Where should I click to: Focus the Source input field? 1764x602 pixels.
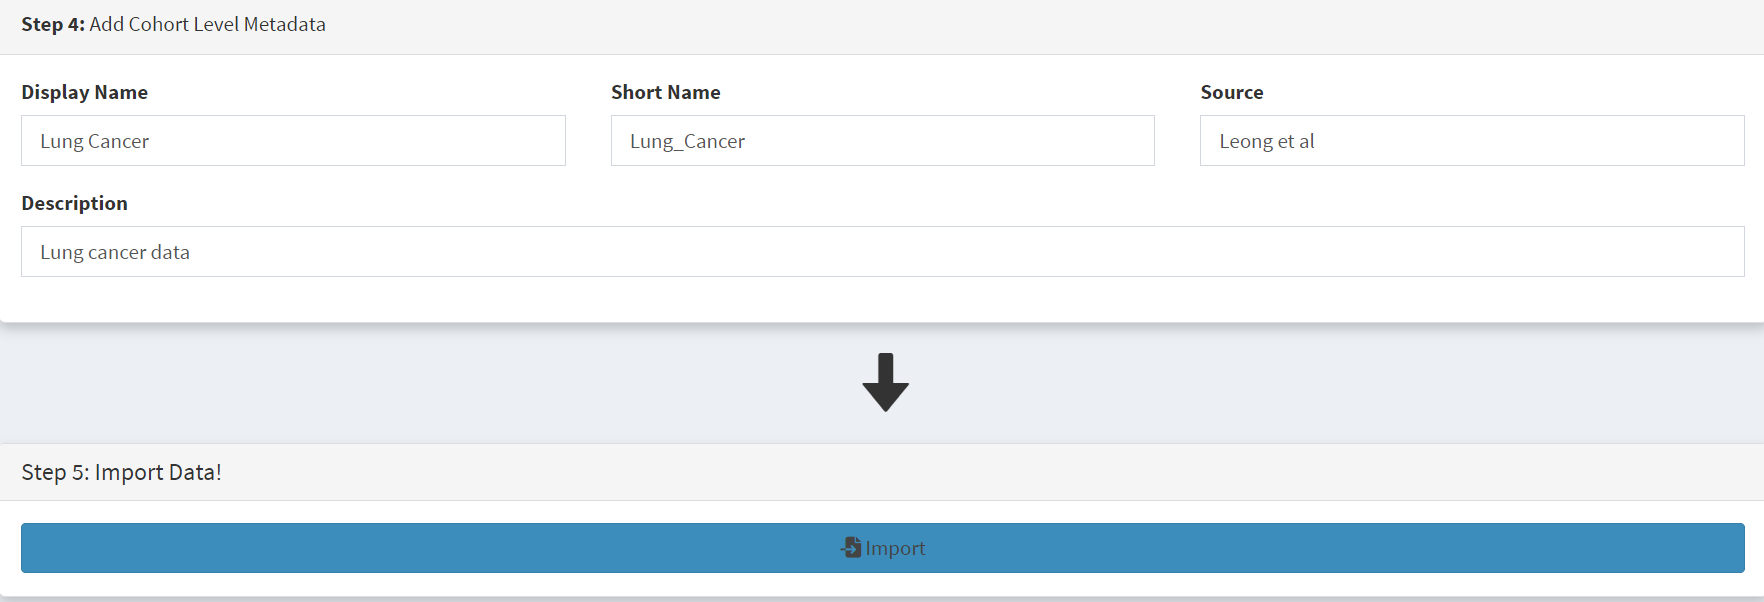[x=1472, y=141]
